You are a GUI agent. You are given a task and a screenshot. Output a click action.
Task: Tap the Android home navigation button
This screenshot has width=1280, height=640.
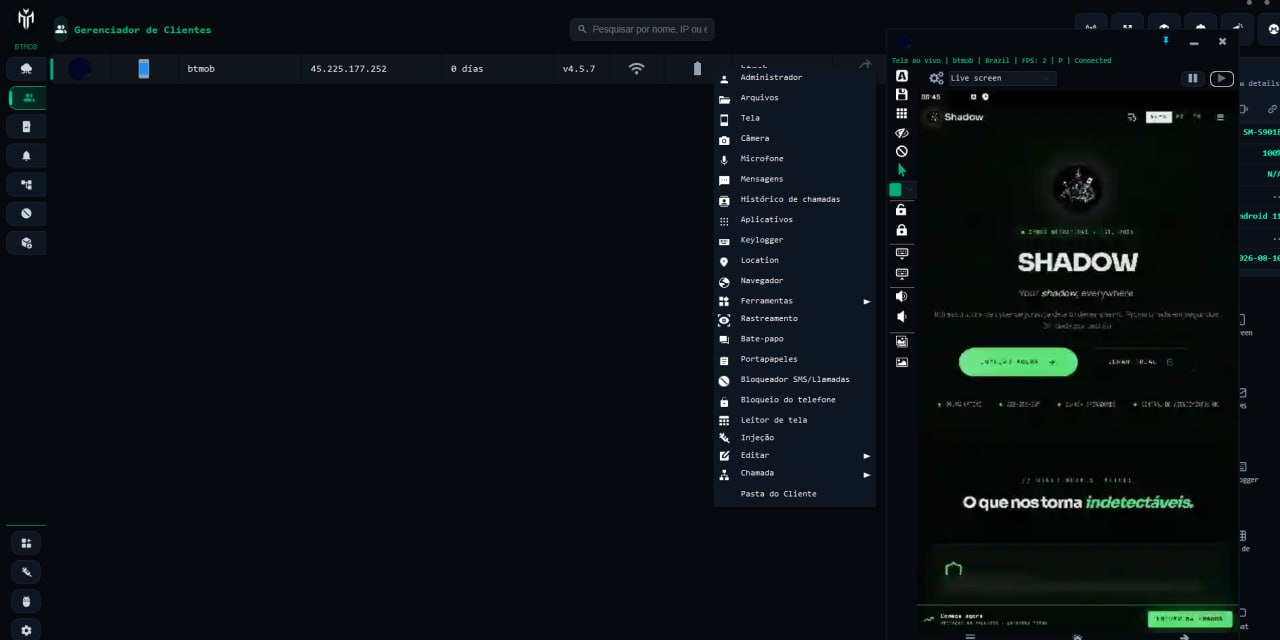coord(1077,636)
